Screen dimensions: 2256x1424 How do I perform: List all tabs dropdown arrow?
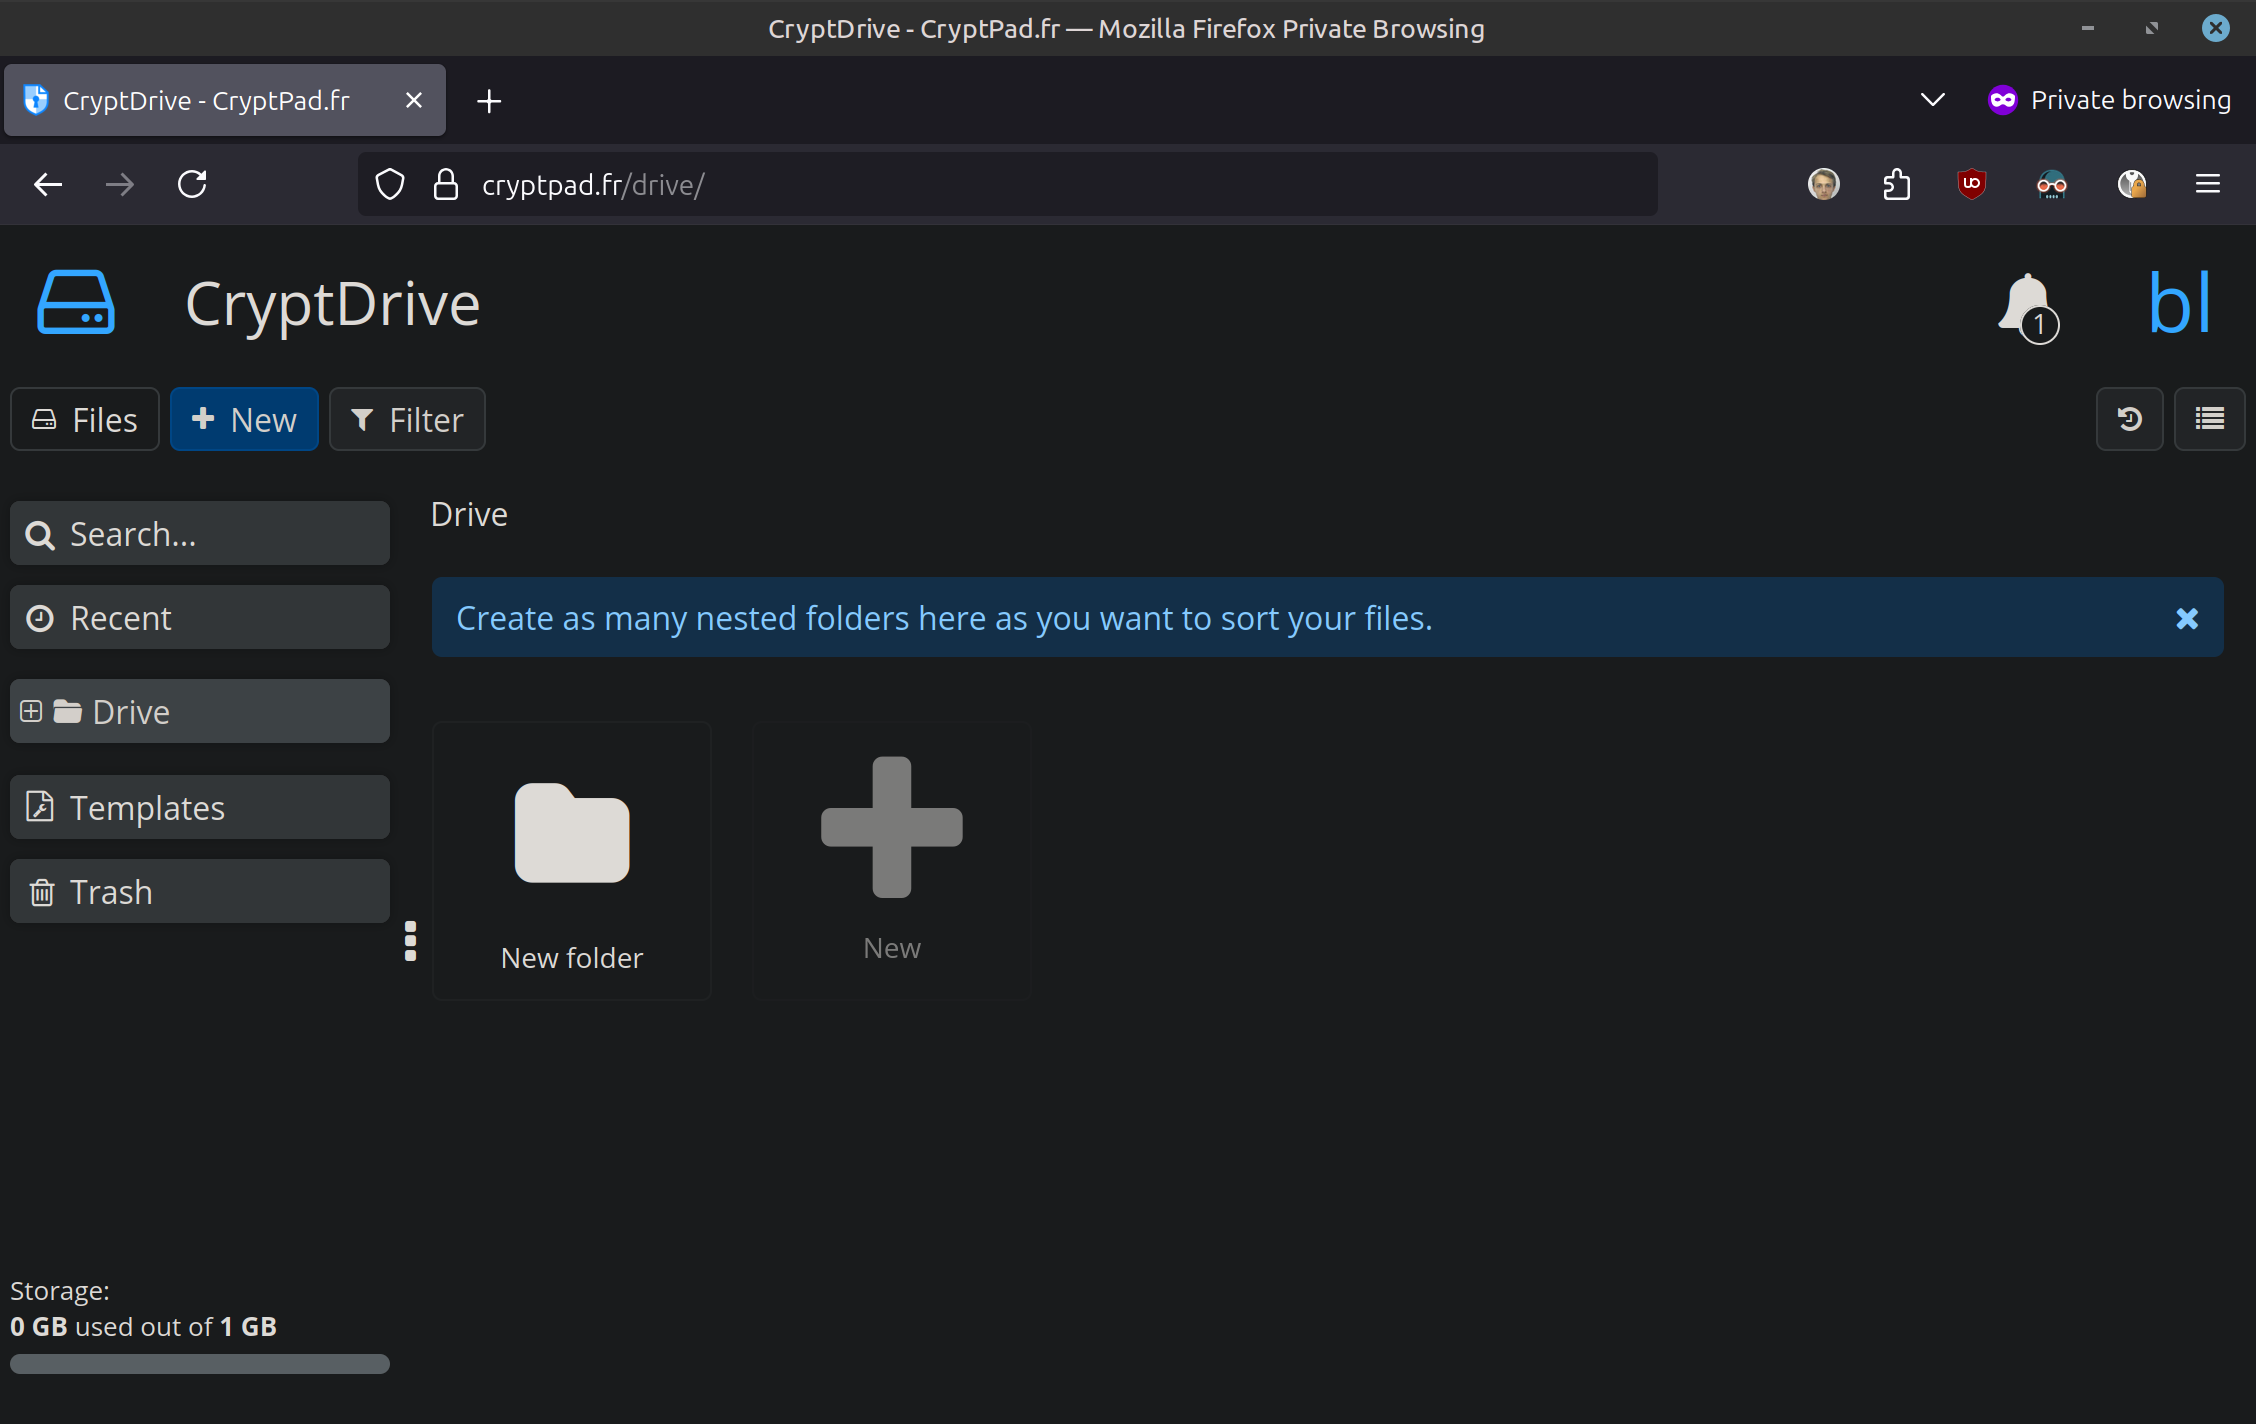pyautogui.click(x=1932, y=100)
